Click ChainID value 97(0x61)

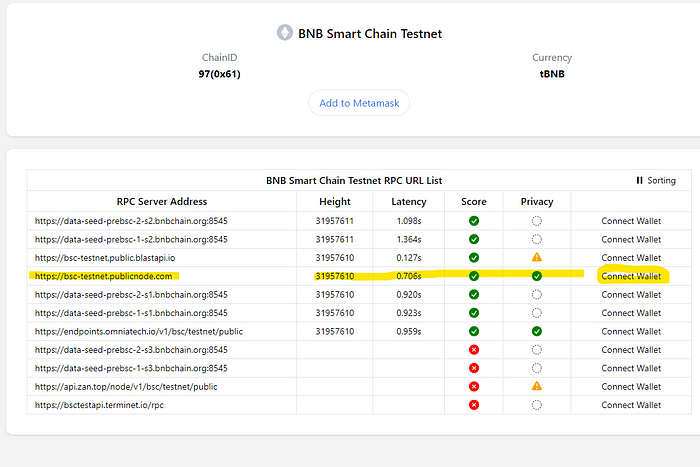click(219, 74)
